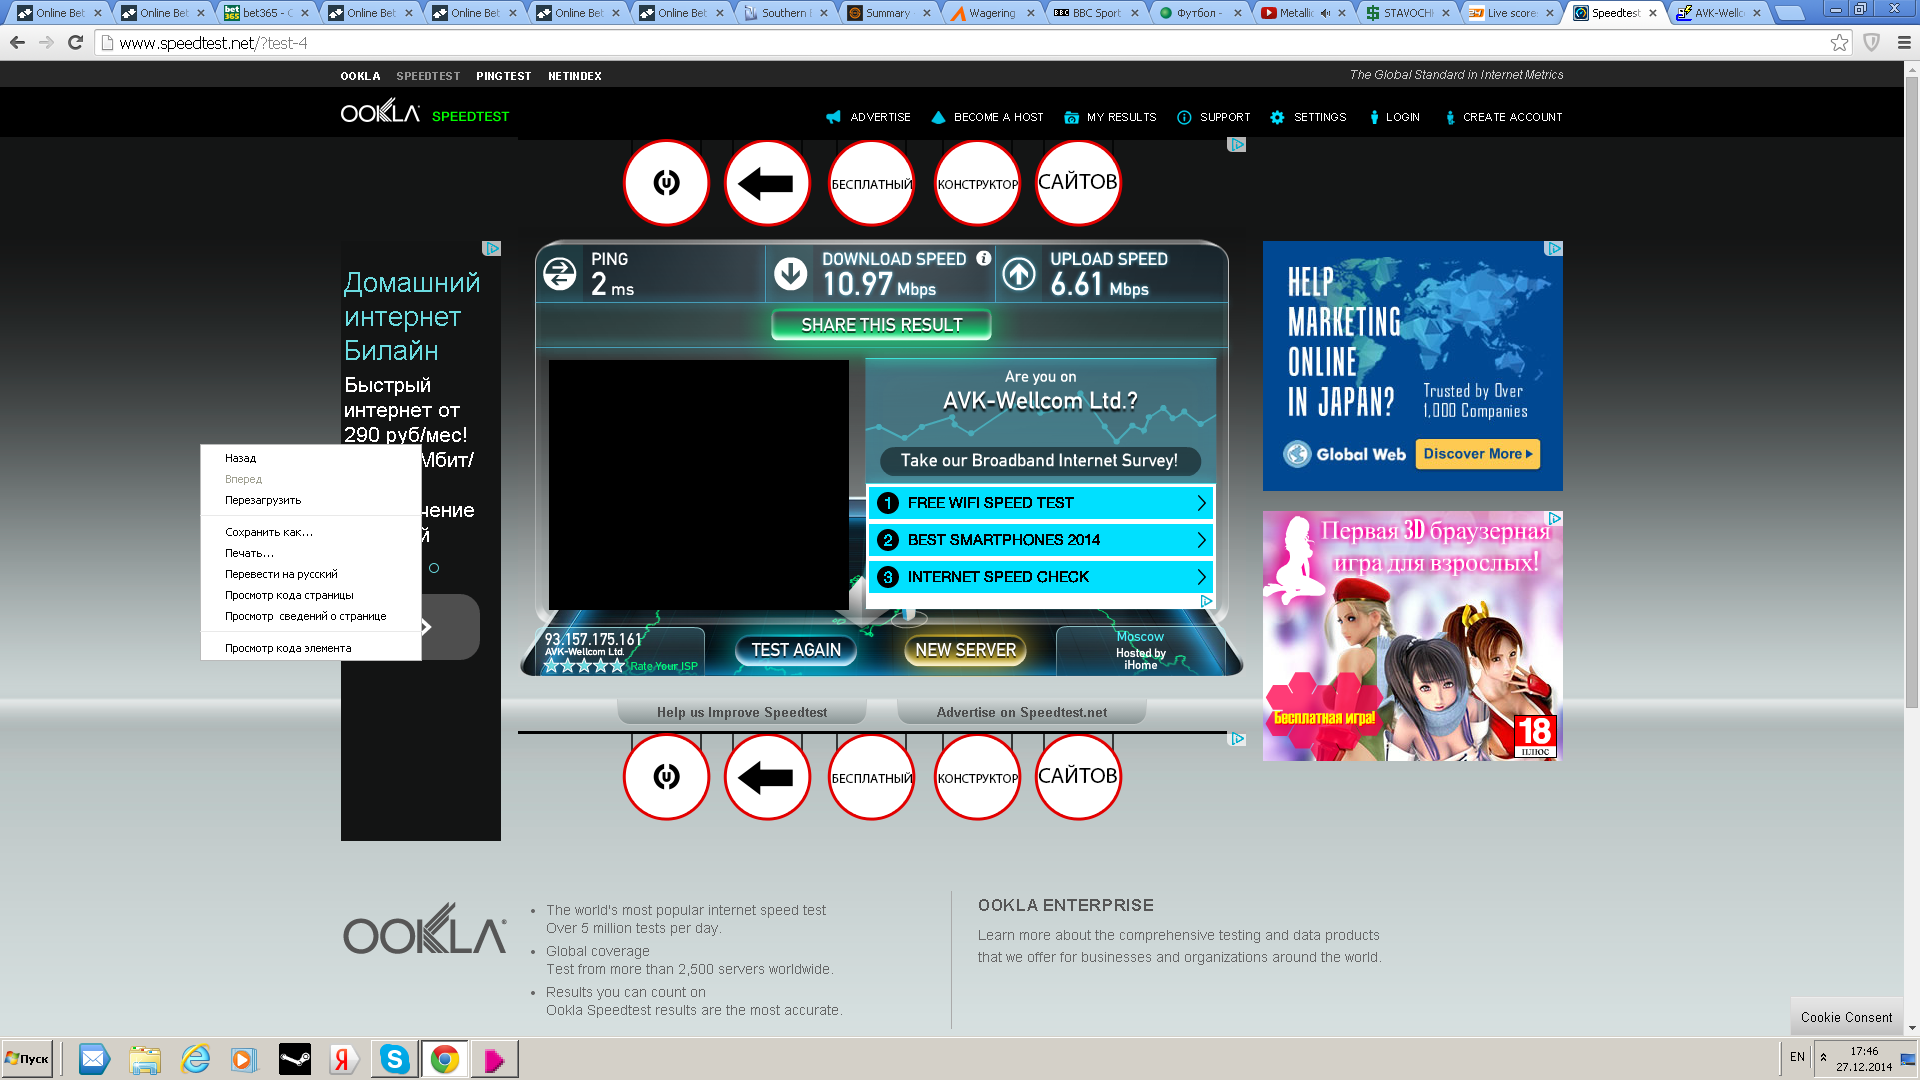
Task: Click the Cookie Consent button
Action: pyautogui.click(x=1846, y=1017)
